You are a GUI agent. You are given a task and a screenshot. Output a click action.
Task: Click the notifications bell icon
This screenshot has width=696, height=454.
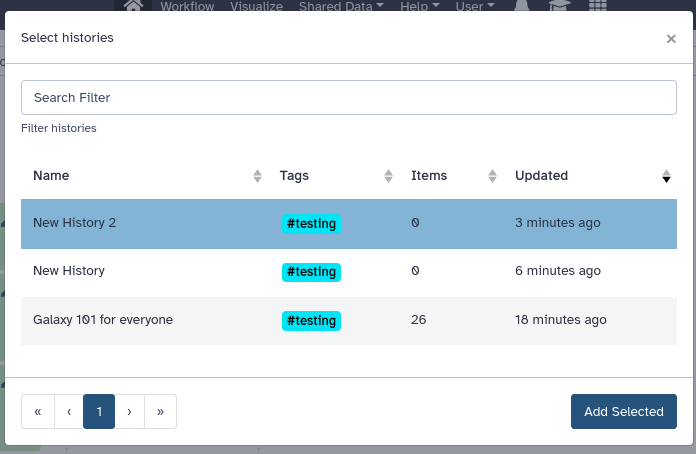(522, 5)
